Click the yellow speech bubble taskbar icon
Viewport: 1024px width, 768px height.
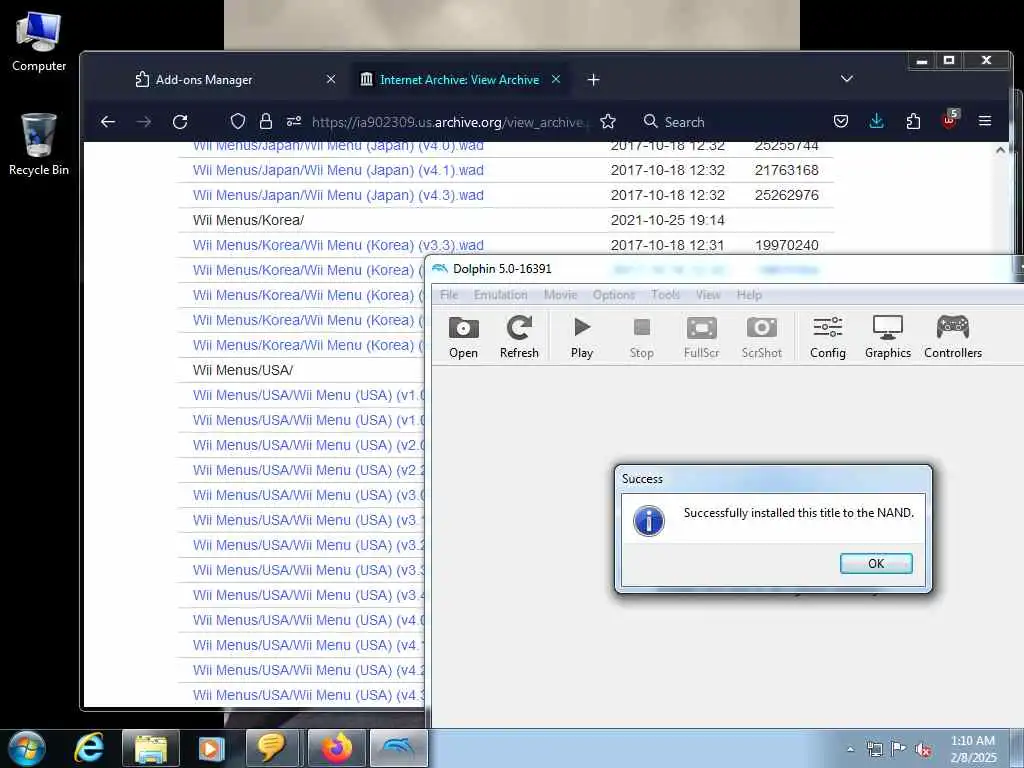tap(272, 748)
